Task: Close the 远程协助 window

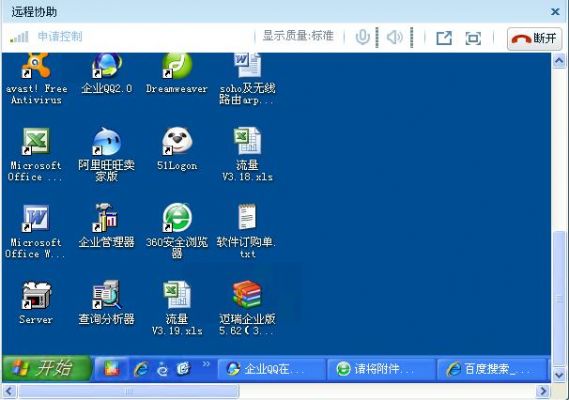Action: click(555, 12)
